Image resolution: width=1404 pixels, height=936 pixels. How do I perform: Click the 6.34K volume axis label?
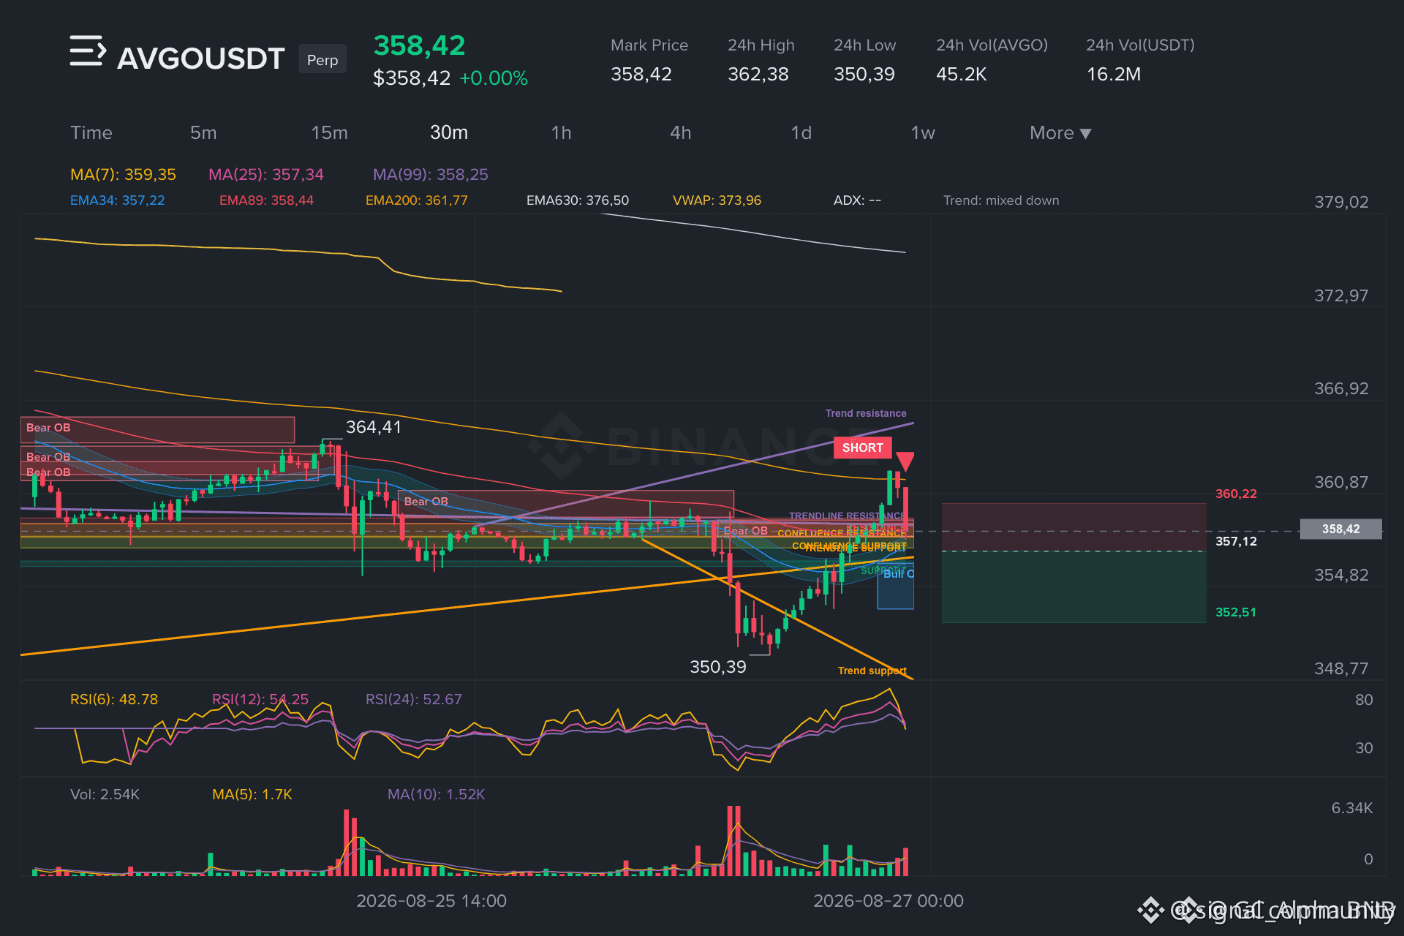(1352, 808)
